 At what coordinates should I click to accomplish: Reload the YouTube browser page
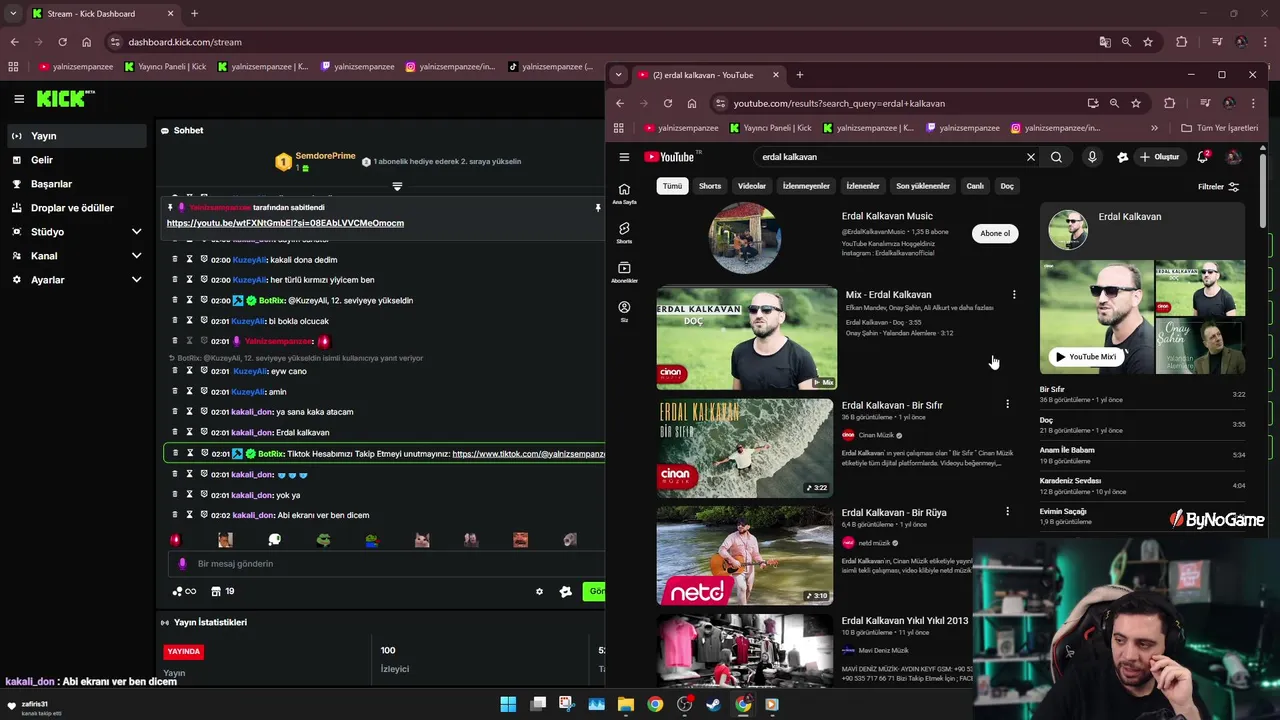tap(668, 103)
